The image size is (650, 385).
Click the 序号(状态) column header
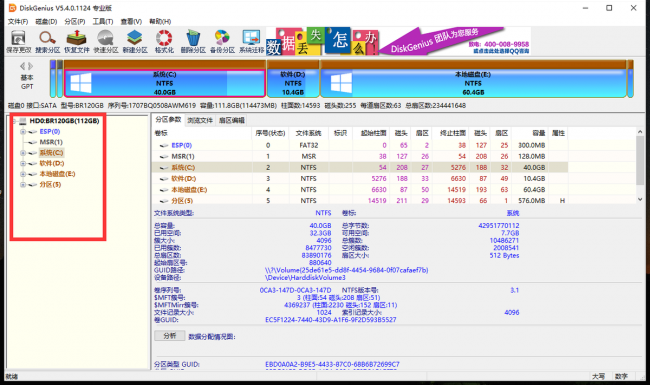tap(270, 133)
